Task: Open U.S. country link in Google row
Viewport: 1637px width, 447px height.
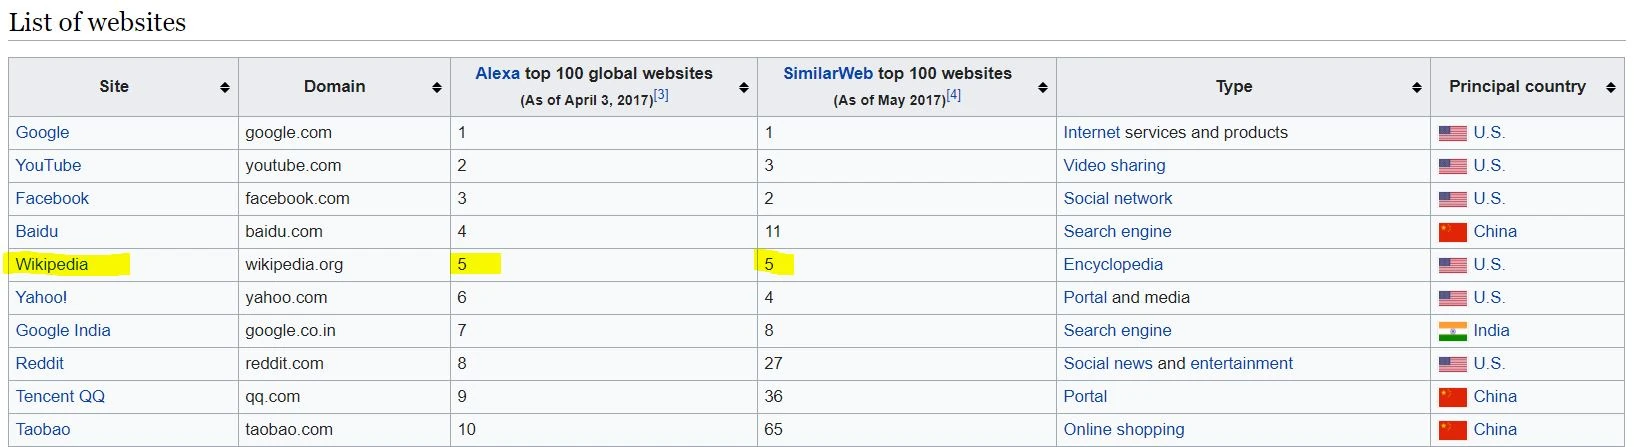Action: (x=1489, y=132)
